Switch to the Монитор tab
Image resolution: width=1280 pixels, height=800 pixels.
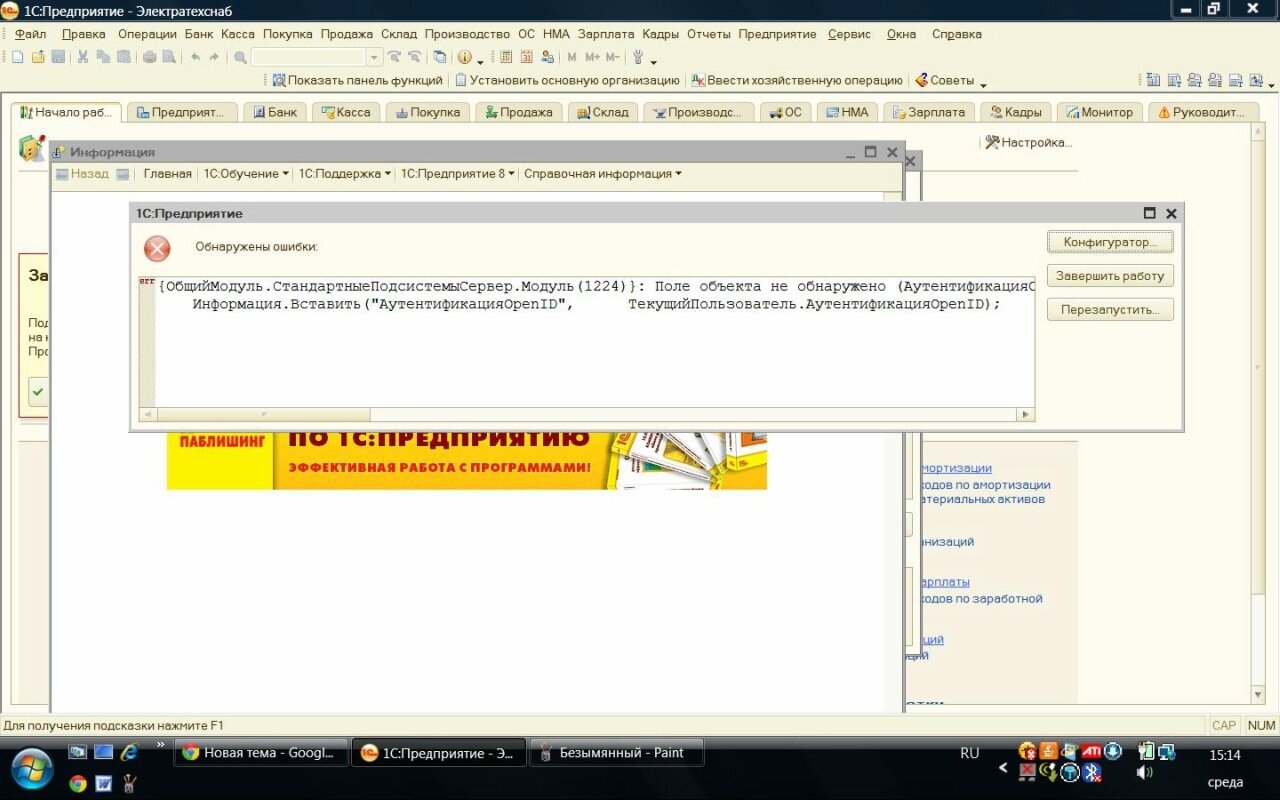[1099, 112]
